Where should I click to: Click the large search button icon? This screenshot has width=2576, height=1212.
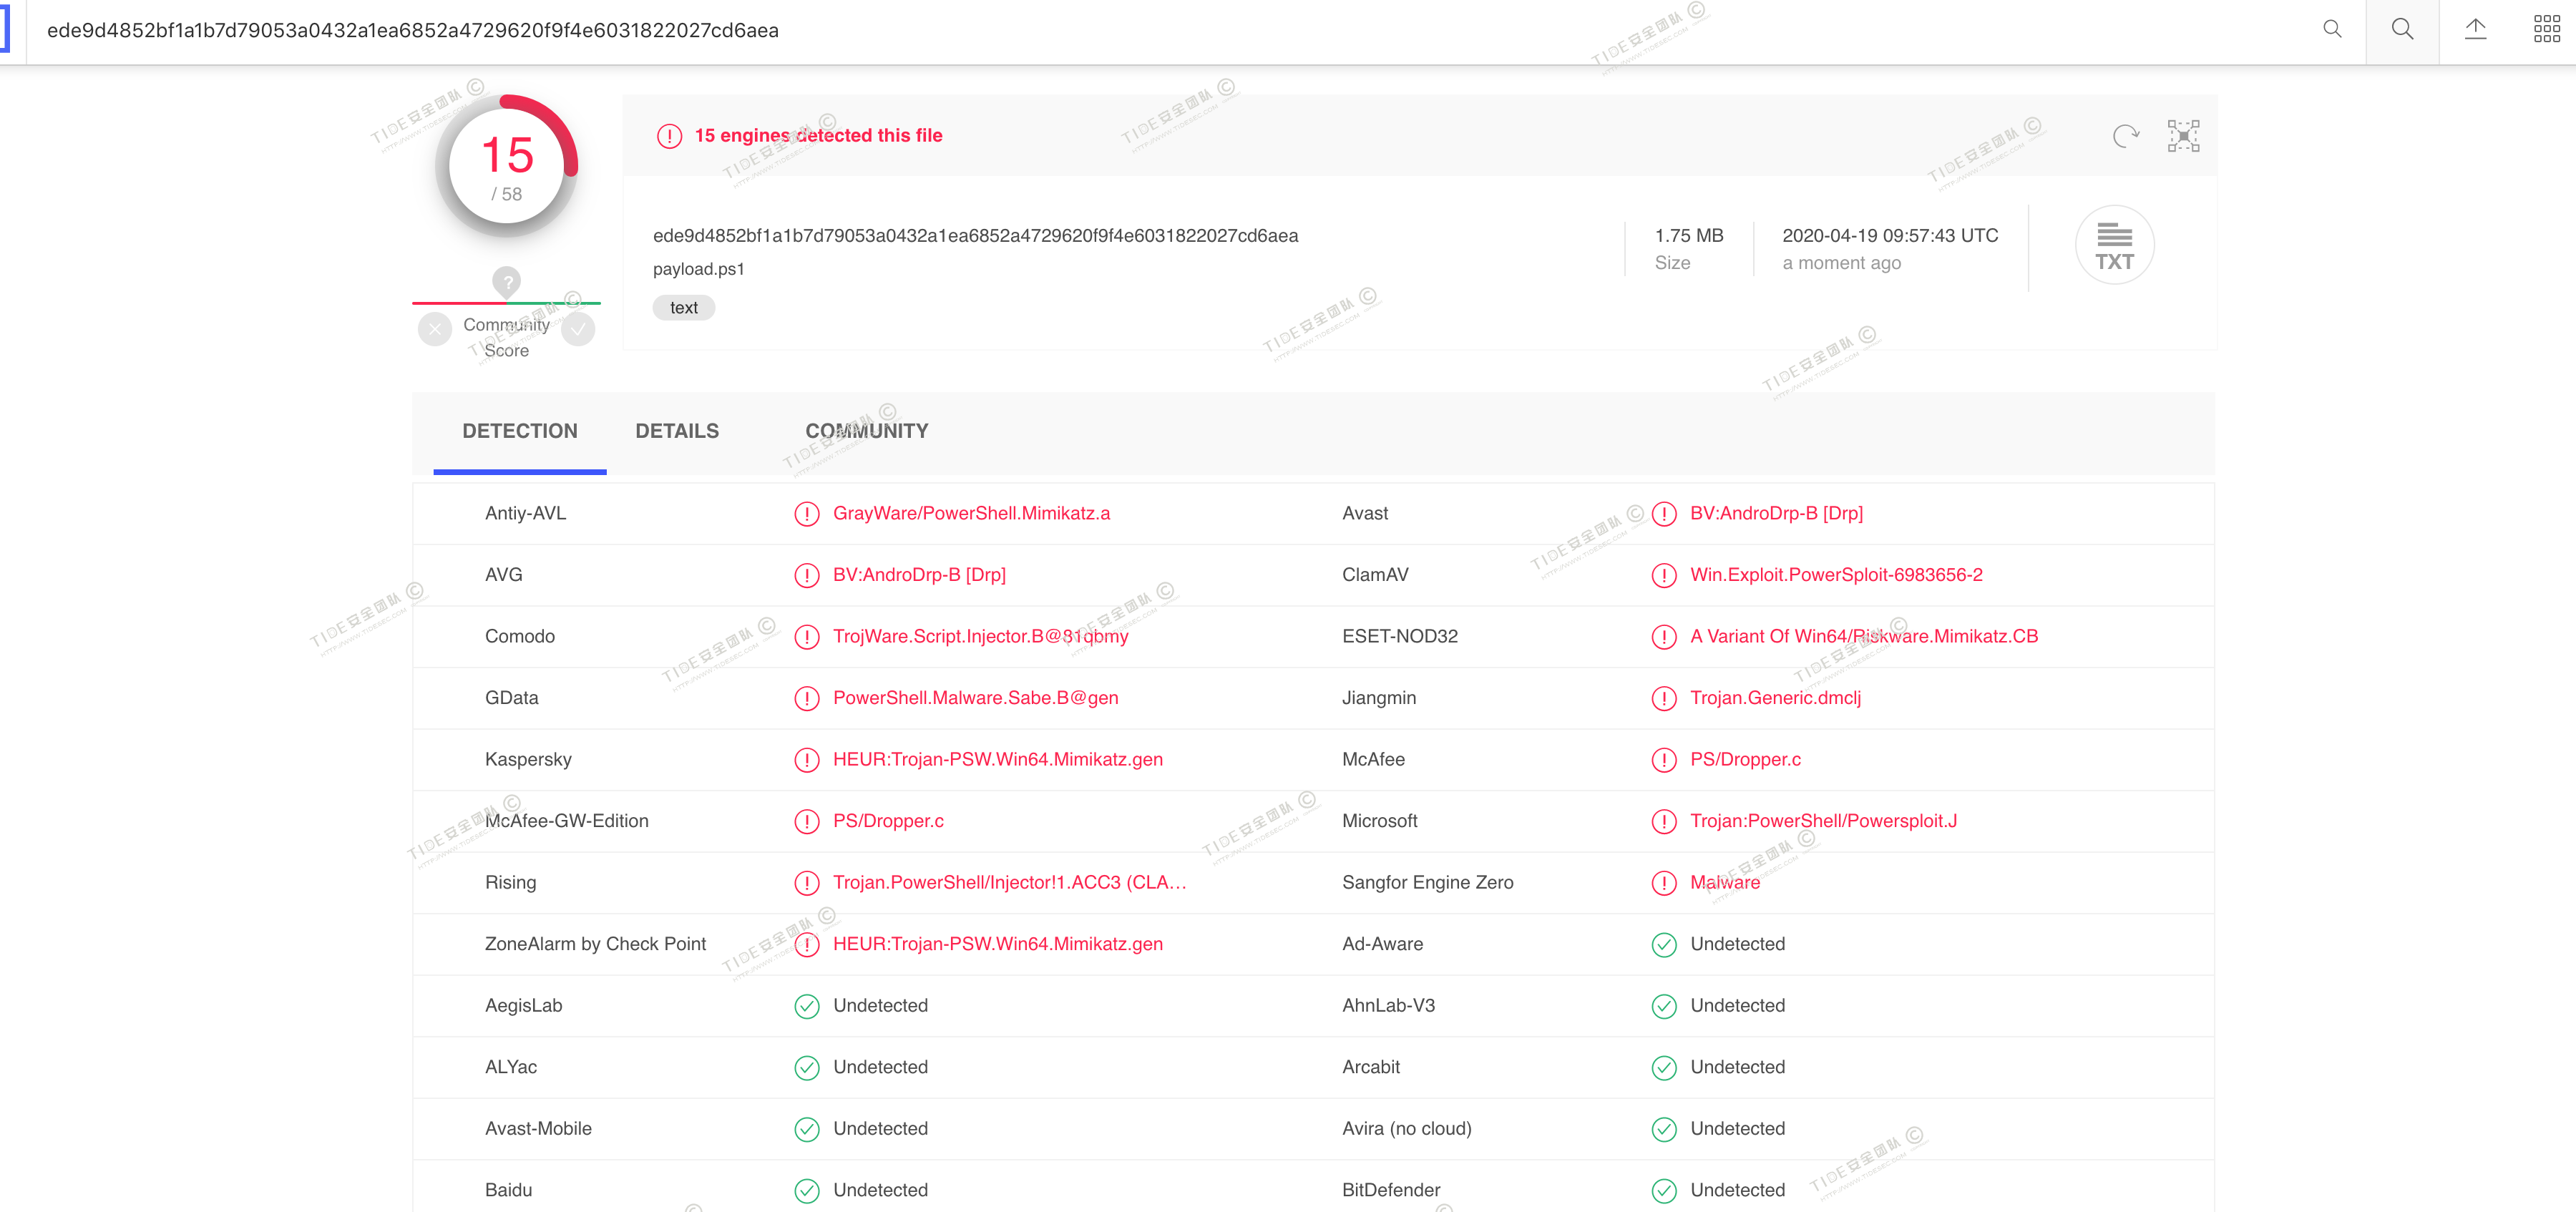(2402, 30)
